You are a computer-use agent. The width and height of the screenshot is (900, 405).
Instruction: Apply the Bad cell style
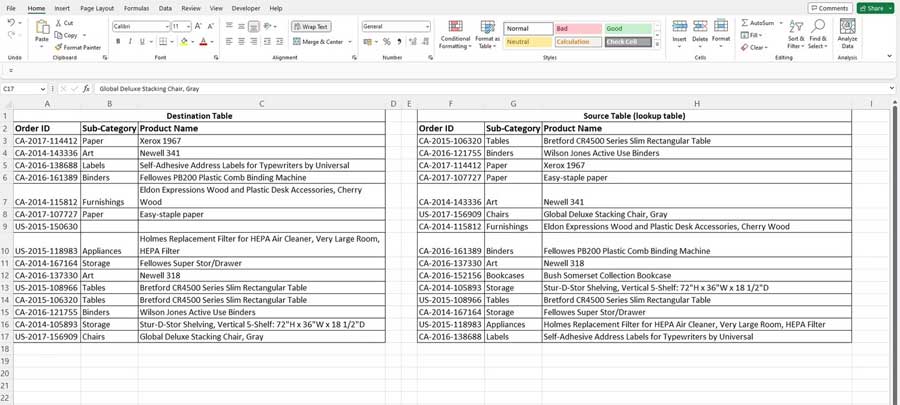(578, 29)
